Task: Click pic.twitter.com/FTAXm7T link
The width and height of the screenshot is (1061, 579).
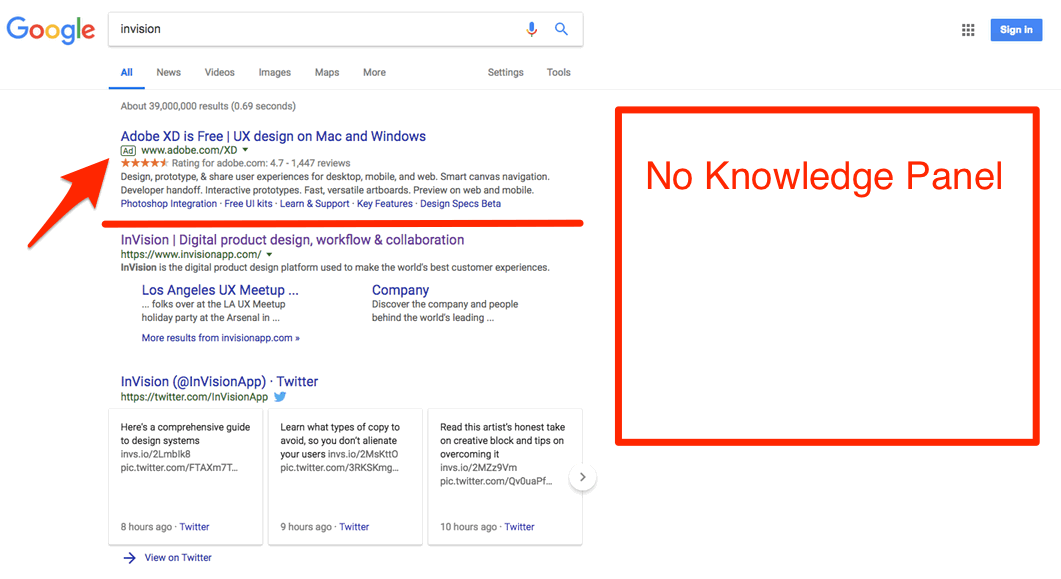Action: pos(179,467)
